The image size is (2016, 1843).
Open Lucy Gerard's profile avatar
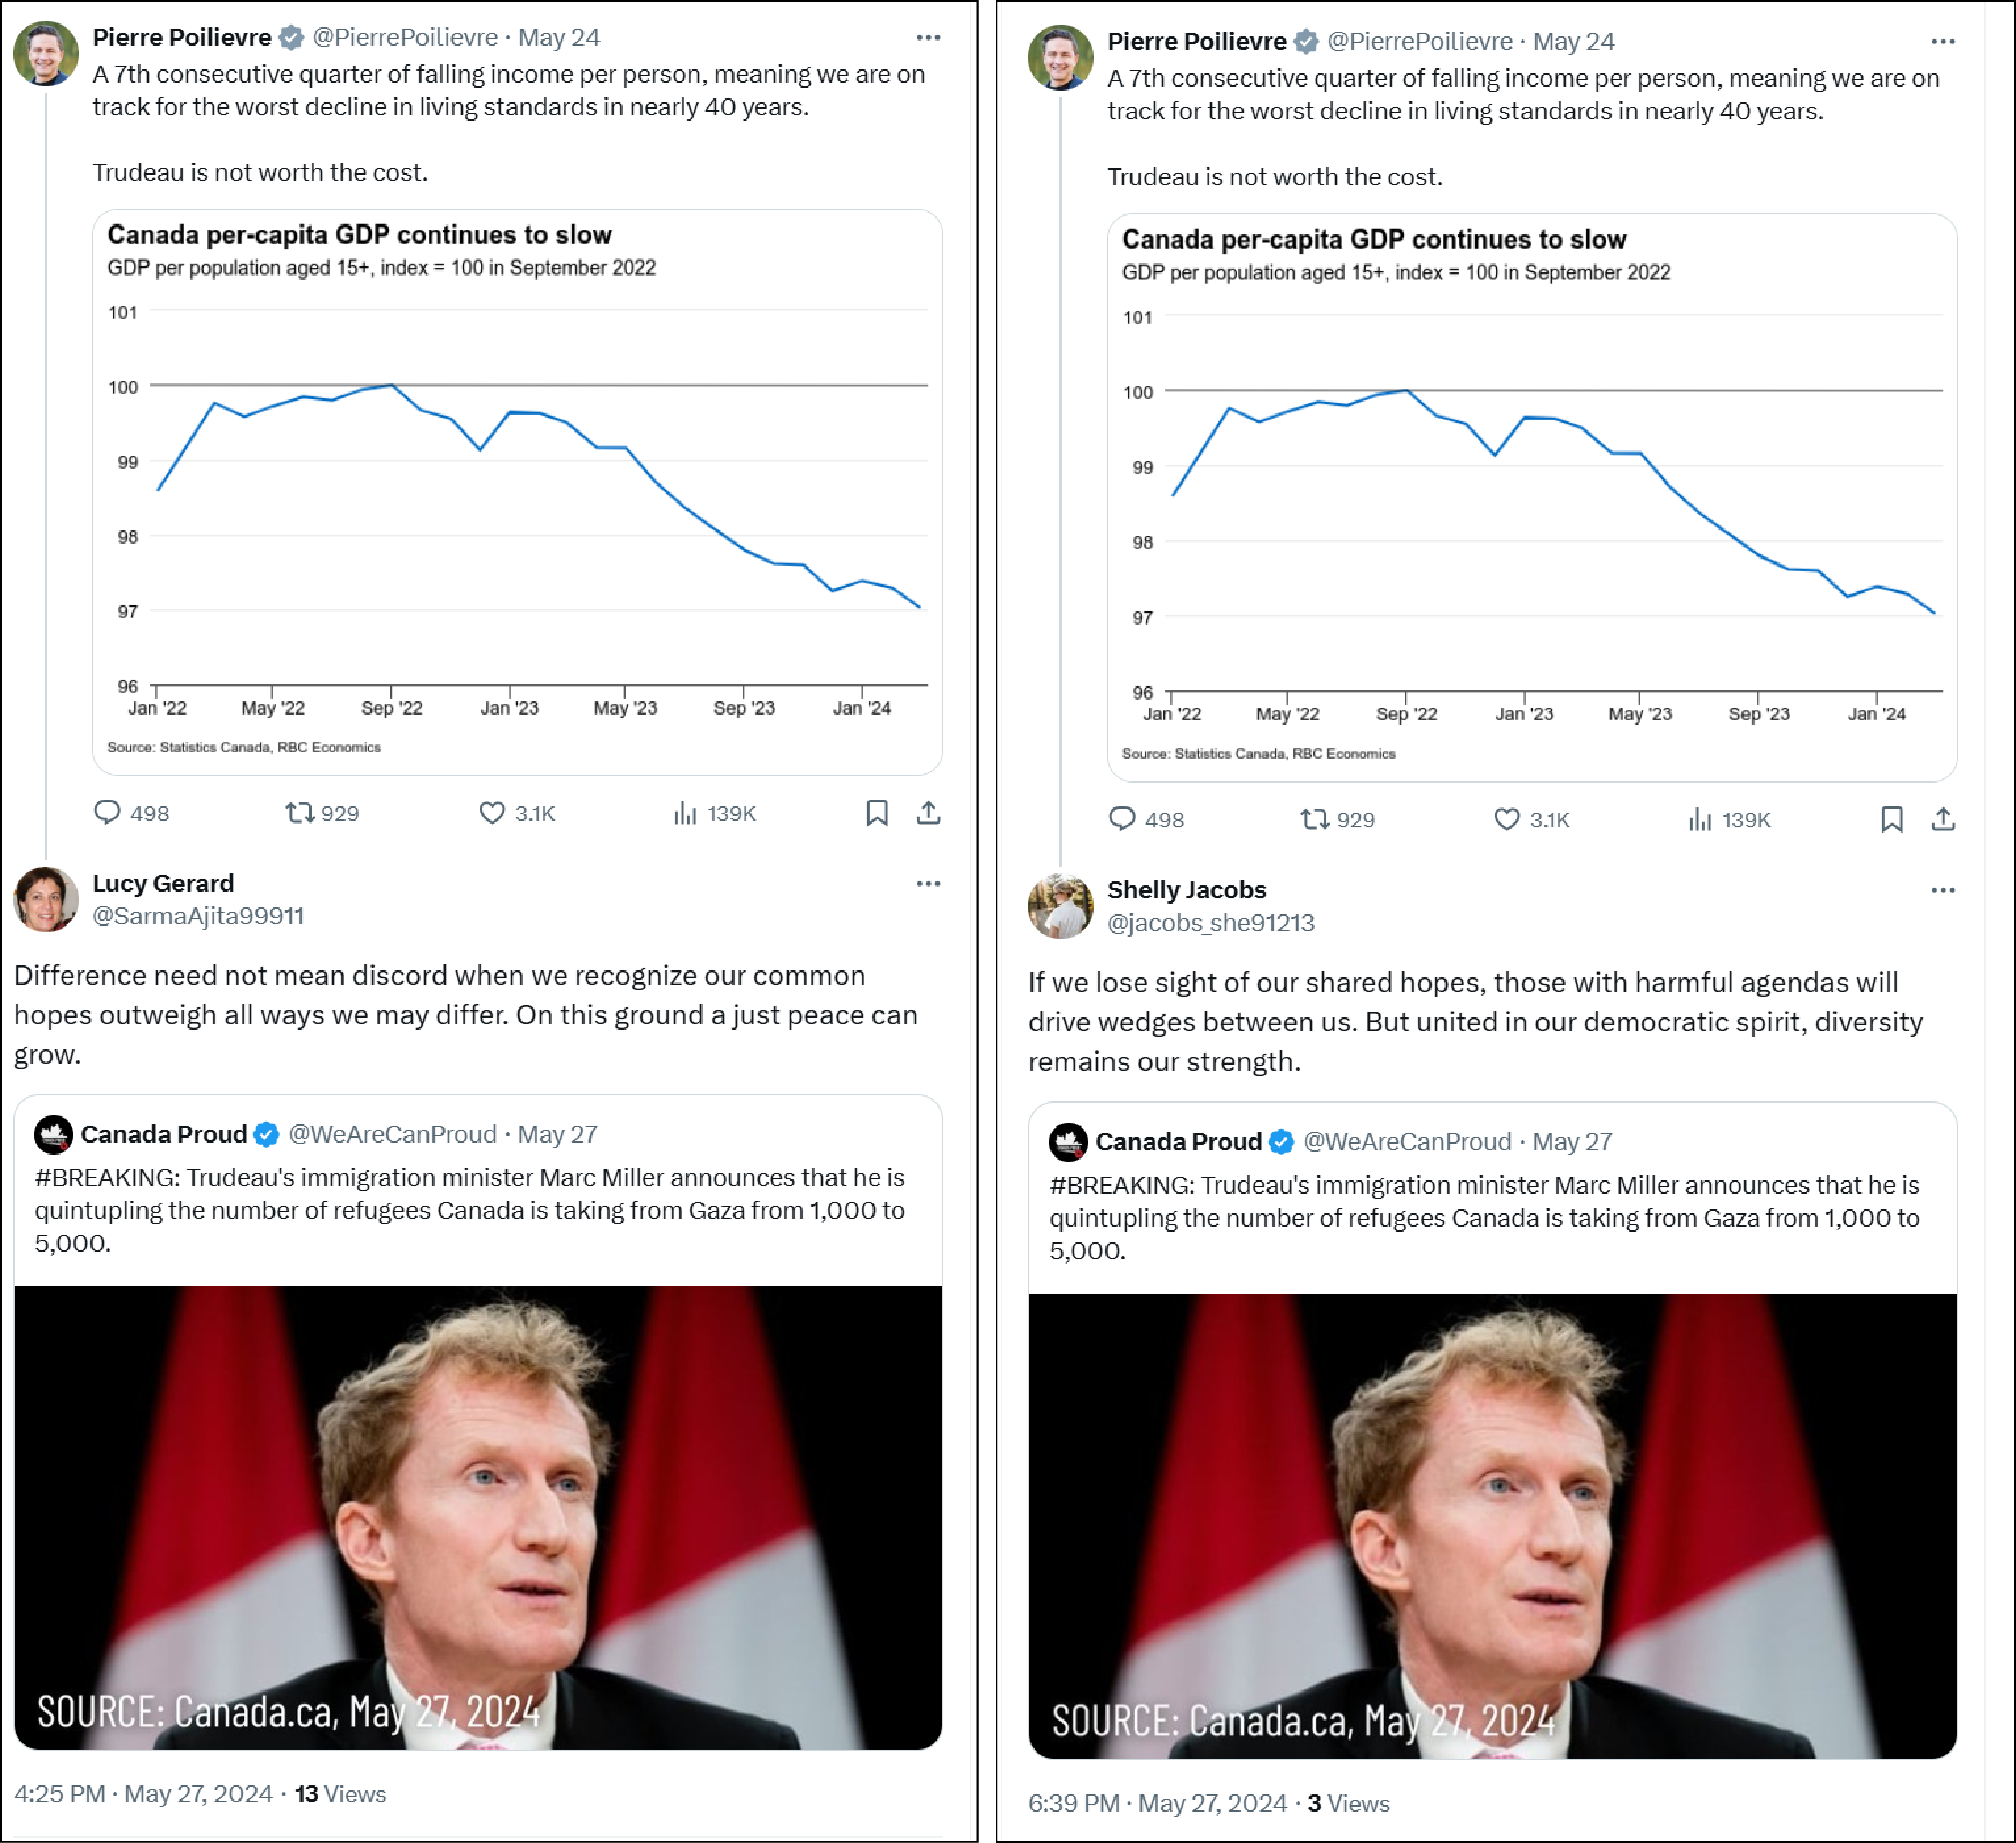[x=46, y=899]
